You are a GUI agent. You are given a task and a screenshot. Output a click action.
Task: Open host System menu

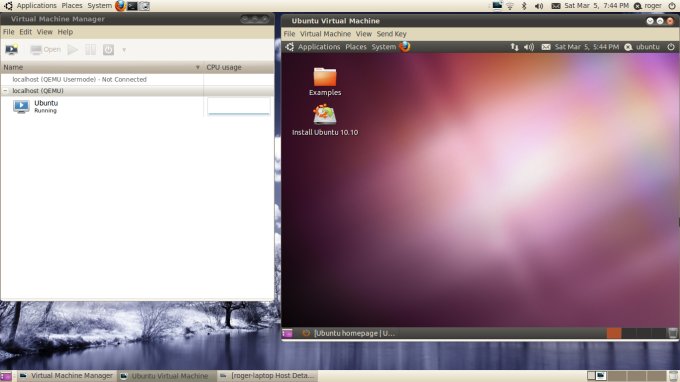click(99, 6)
